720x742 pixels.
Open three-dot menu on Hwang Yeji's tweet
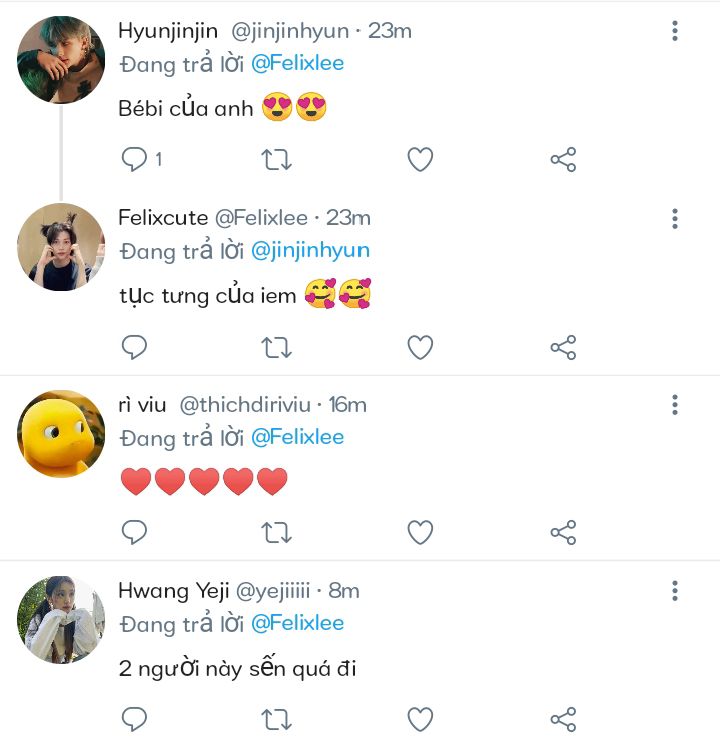point(675,591)
